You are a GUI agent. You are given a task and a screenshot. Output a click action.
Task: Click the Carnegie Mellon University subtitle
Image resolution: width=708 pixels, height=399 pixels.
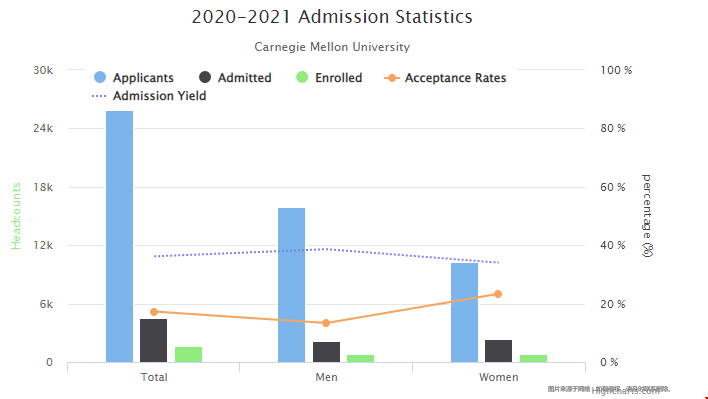tap(332, 47)
